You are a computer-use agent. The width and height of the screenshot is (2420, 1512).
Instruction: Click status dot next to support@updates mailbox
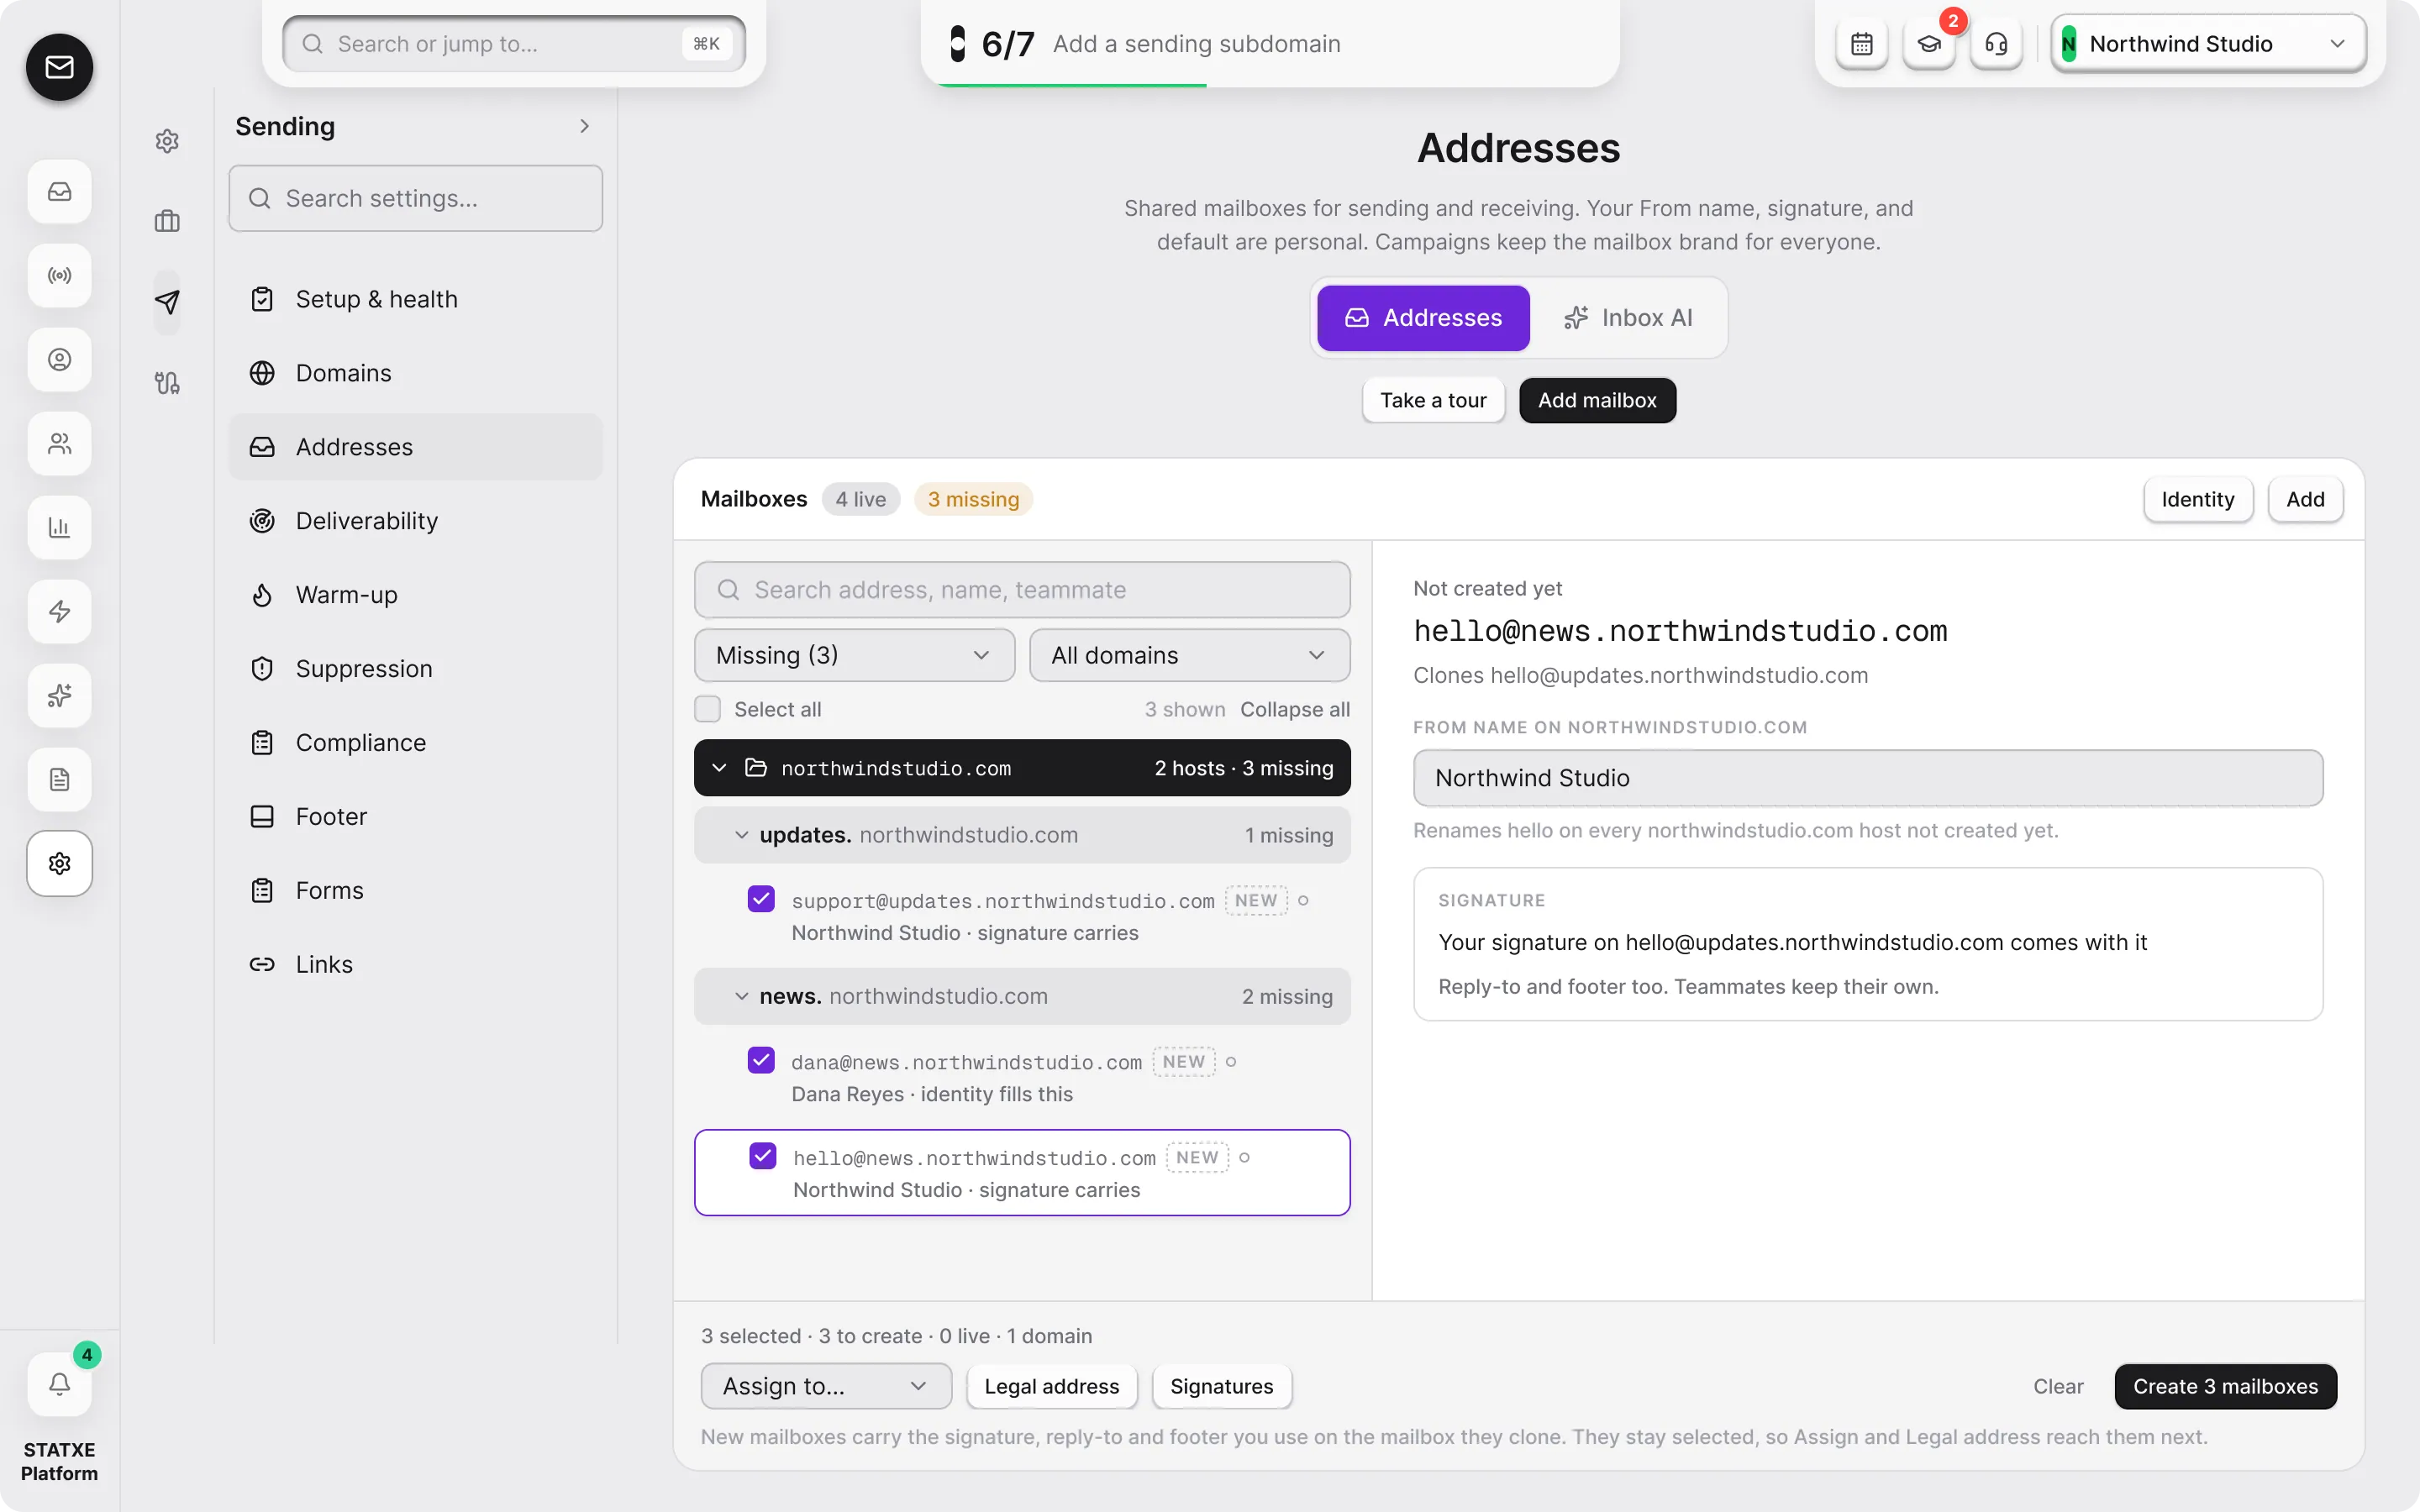pyautogui.click(x=1303, y=900)
